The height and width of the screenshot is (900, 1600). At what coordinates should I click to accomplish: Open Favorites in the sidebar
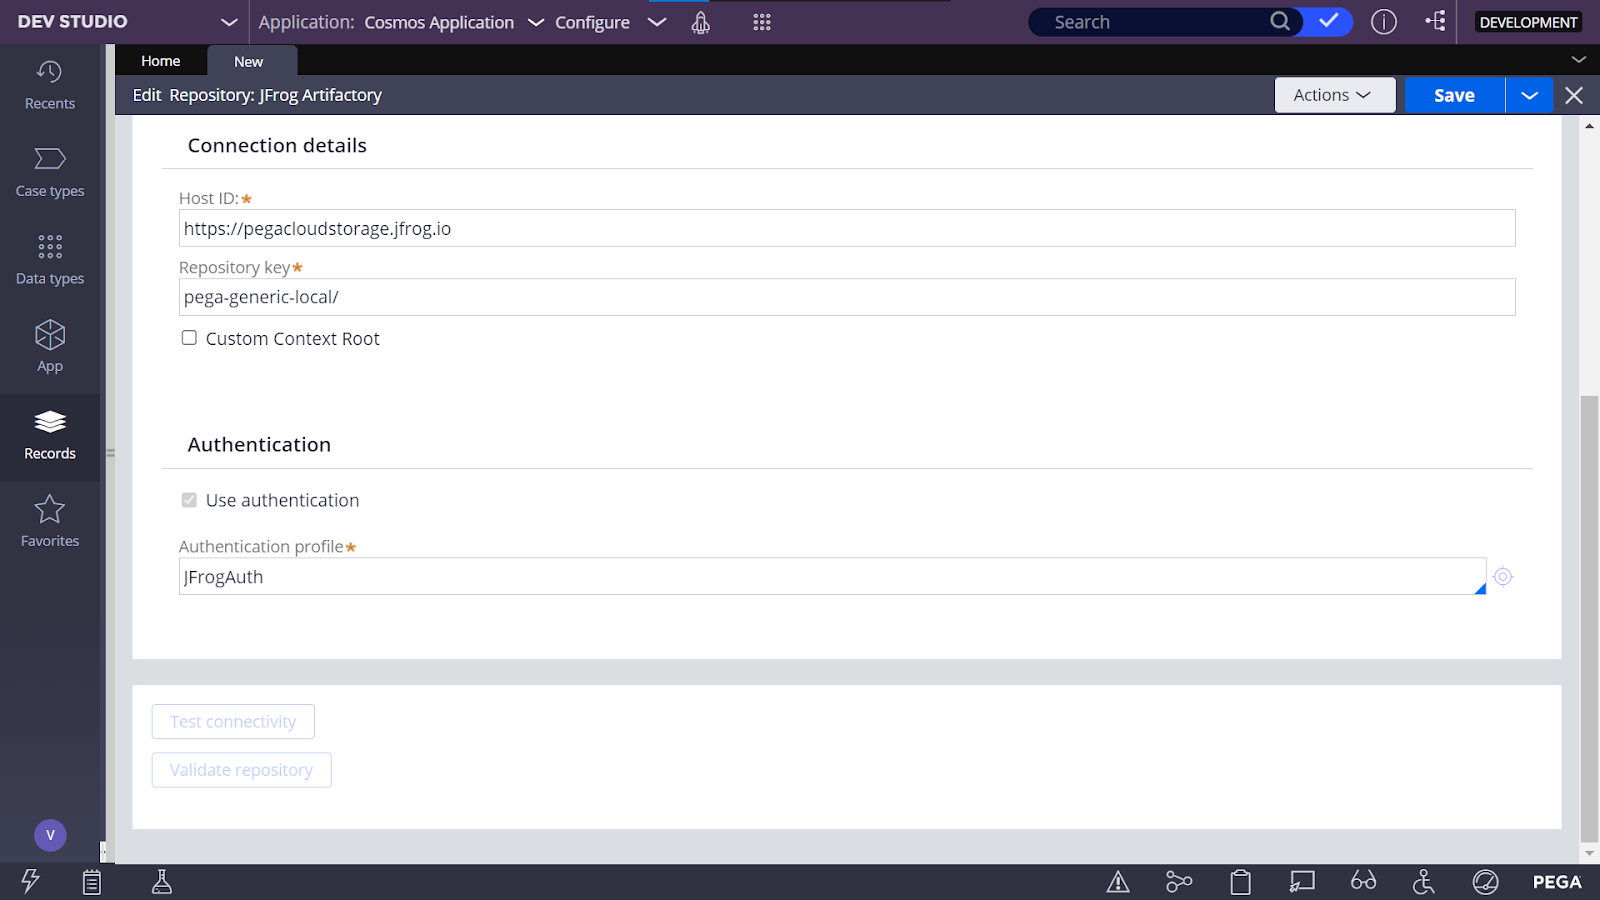50,523
